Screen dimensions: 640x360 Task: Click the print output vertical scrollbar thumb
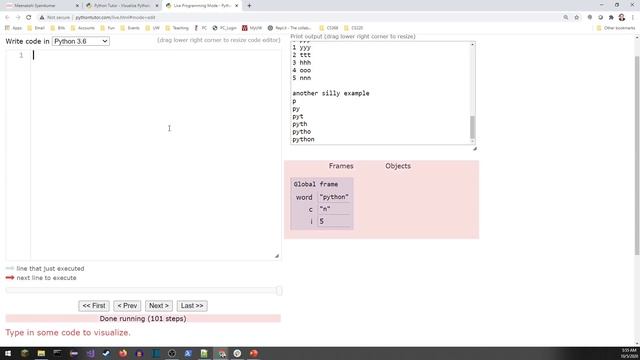click(473, 127)
